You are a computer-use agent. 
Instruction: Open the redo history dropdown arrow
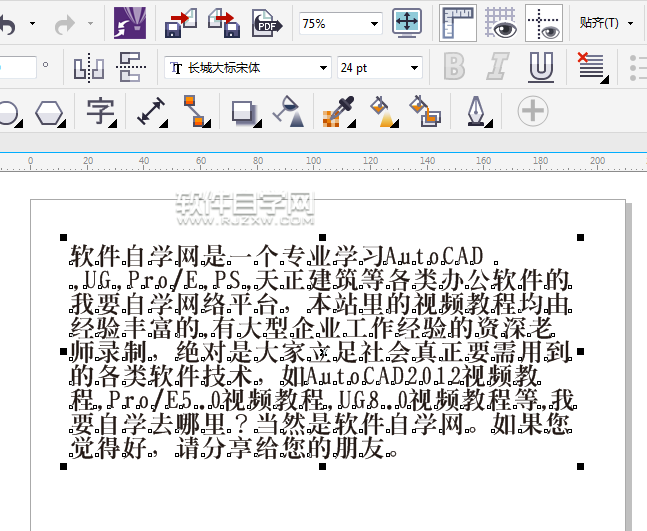(90, 24)
